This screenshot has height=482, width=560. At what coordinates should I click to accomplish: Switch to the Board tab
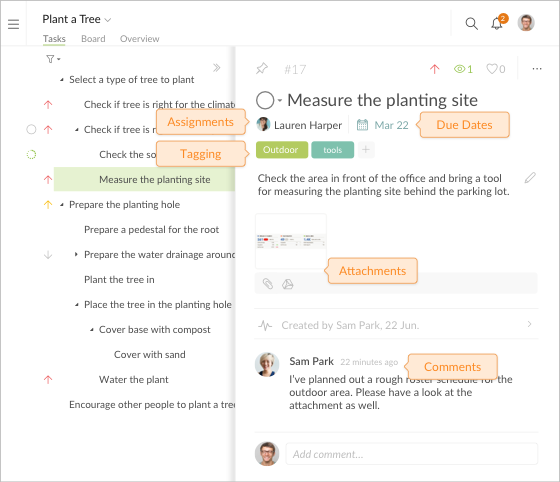tap(93, 39)
